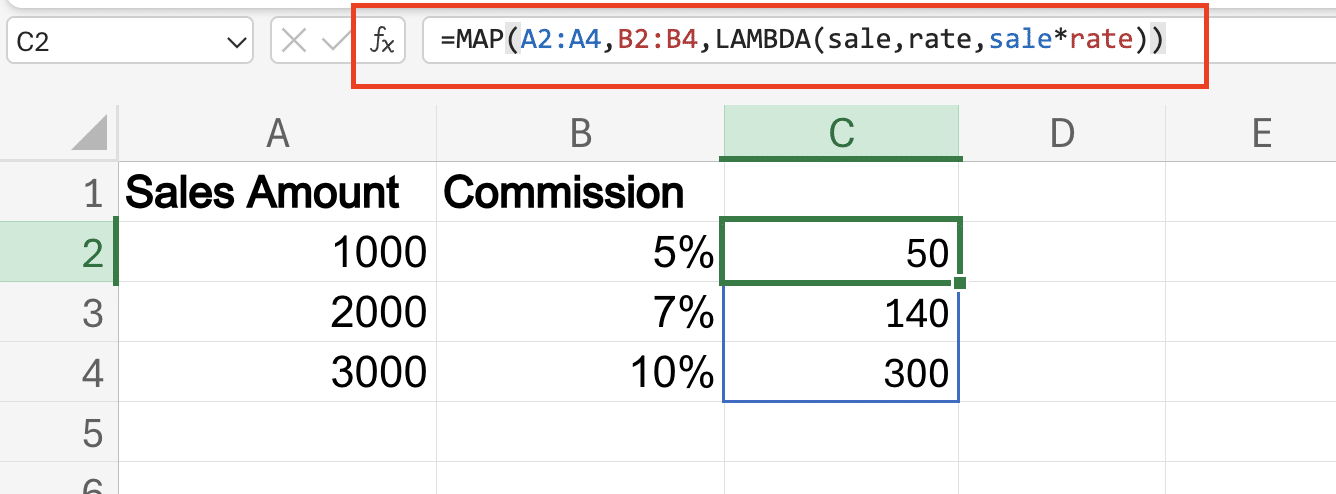
Task: Click the cancel X formula icon
Action: (294, 41)
